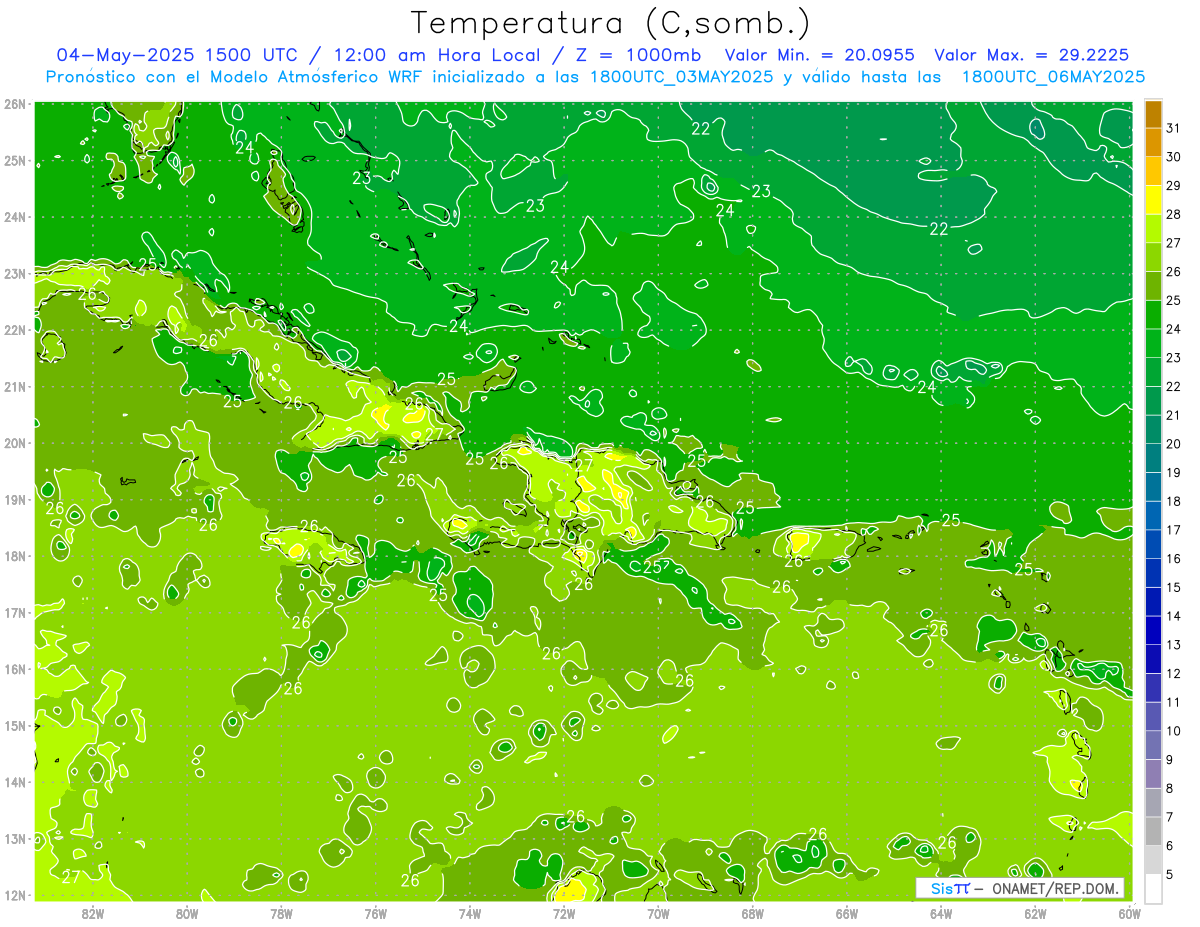The image size is (1200, 927).
Task: Click the '22N' latitude axis label
Action: [x=15, y=330]
